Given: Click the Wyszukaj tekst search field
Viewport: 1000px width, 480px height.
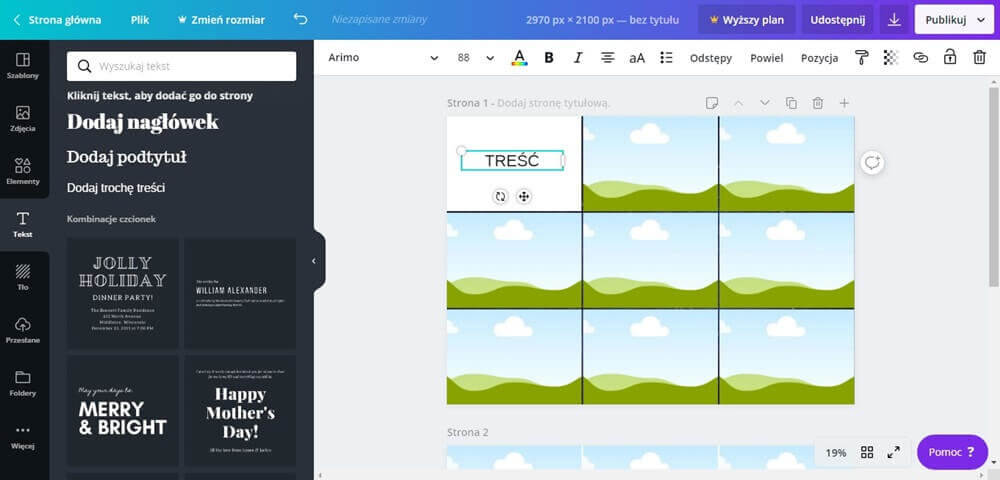Looking at the screenshot, I should (x=182, y=66).
